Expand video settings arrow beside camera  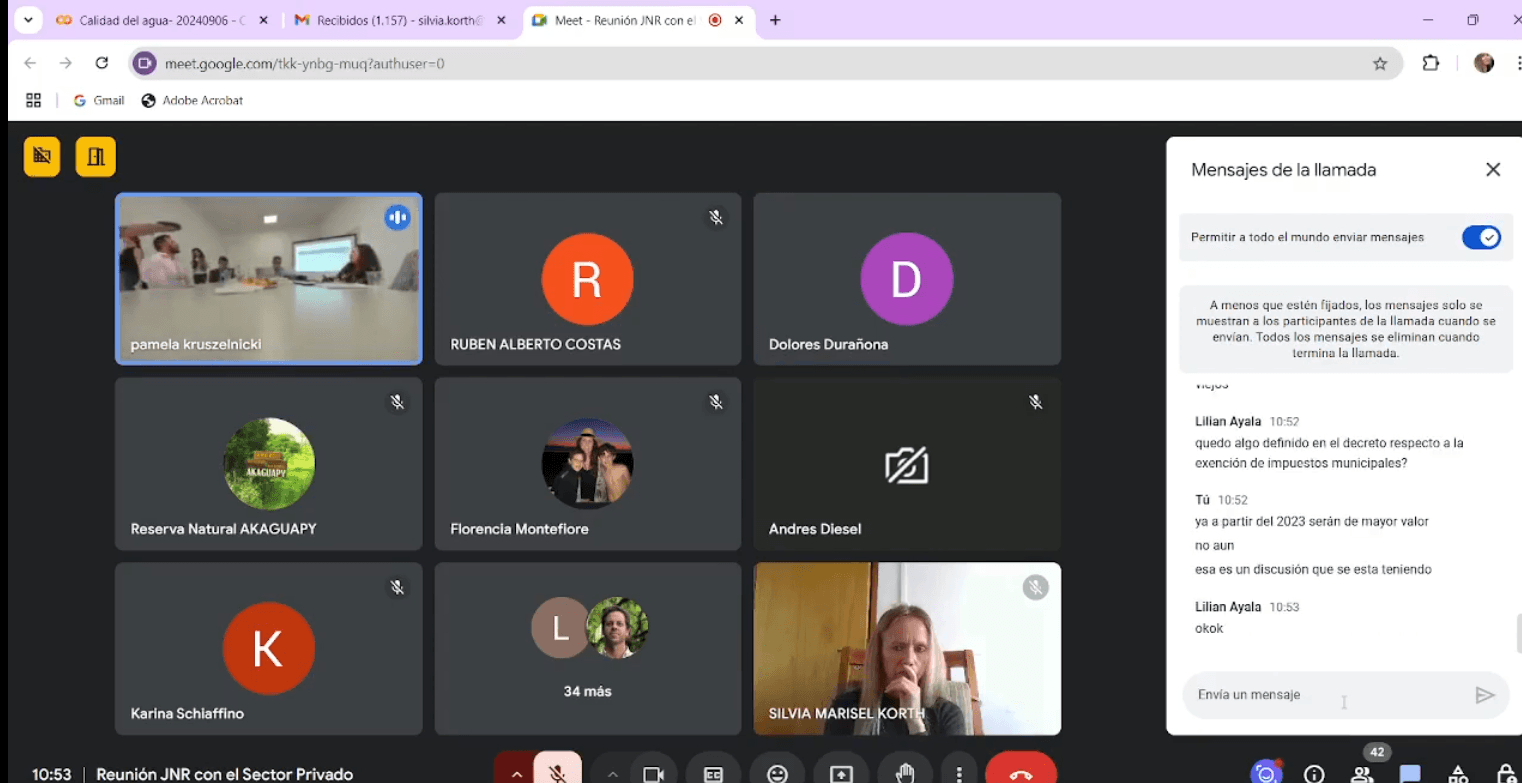[x=612, y=773]
